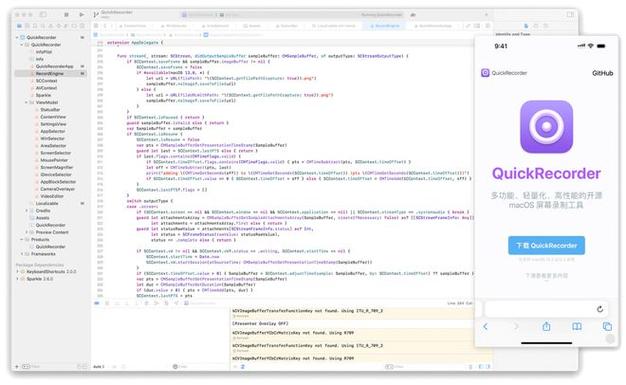Switch to the RecordEngine editor tab
Viewport: 626px width, 385px height.
click(x=384, y=26)
